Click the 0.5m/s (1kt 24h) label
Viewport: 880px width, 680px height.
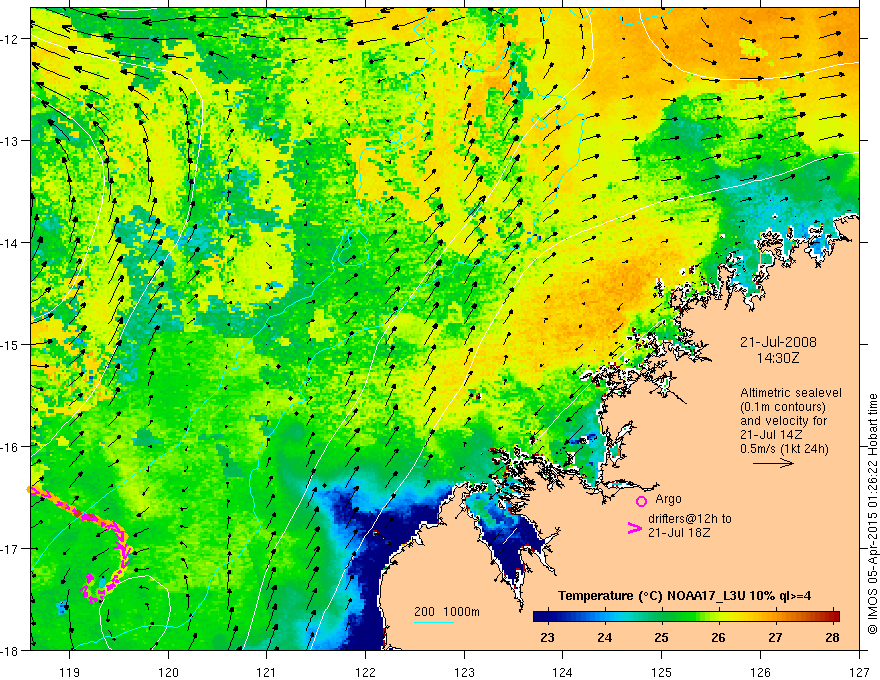[784, 449]
